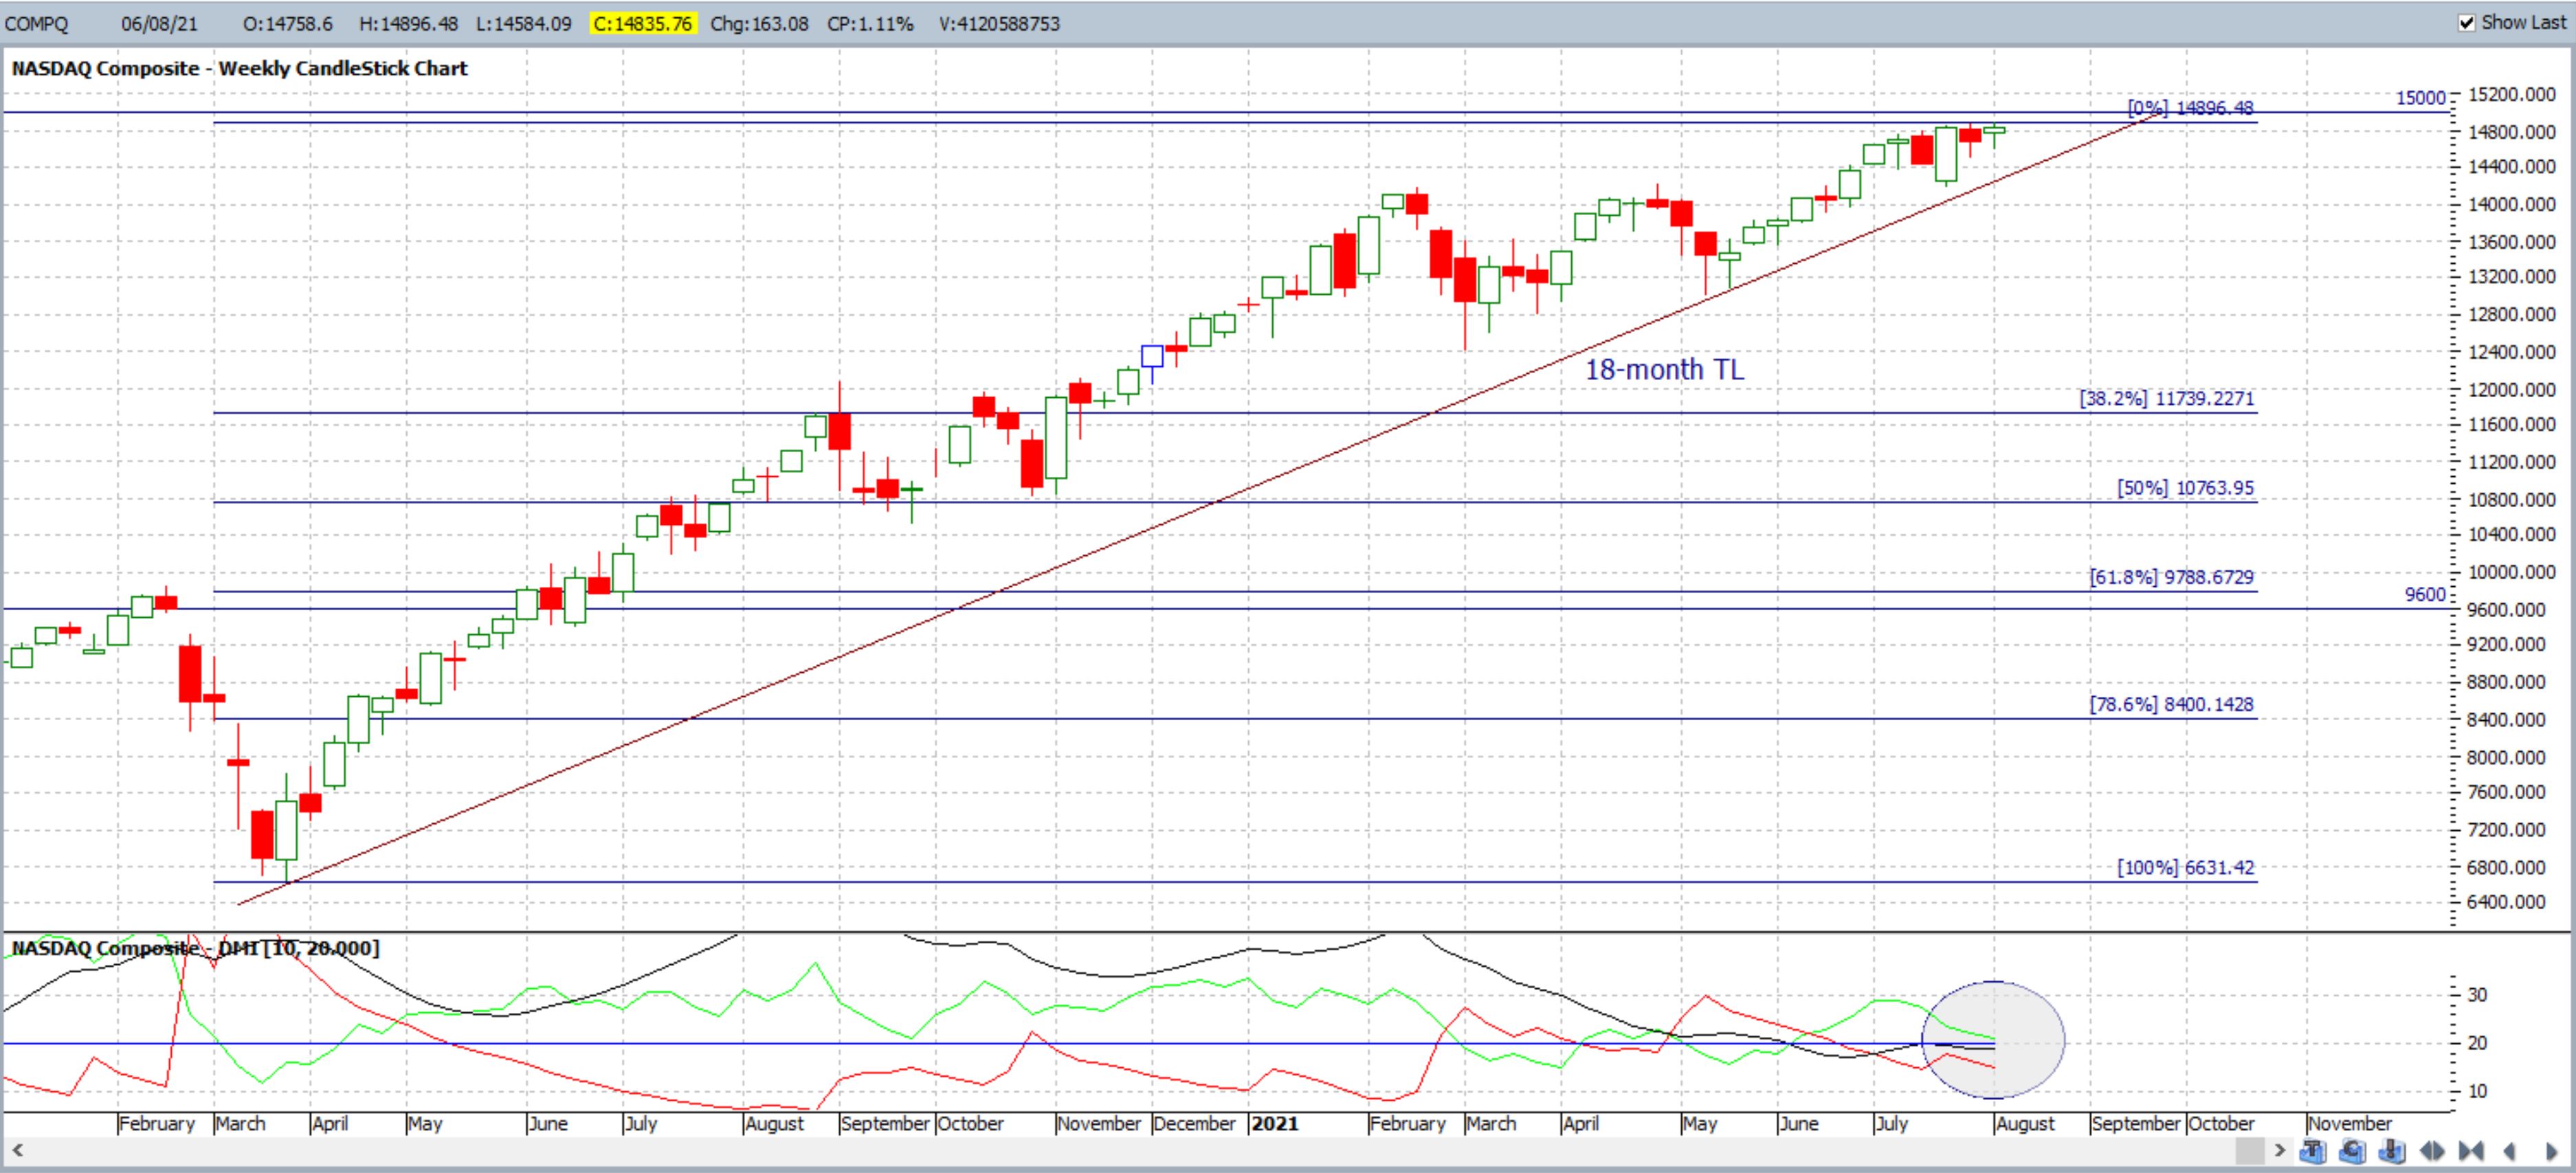Click the scrollbar right arrow
Image resolution: width=2576 pixels, height=1173 pixels.
pos(2280,1151)
